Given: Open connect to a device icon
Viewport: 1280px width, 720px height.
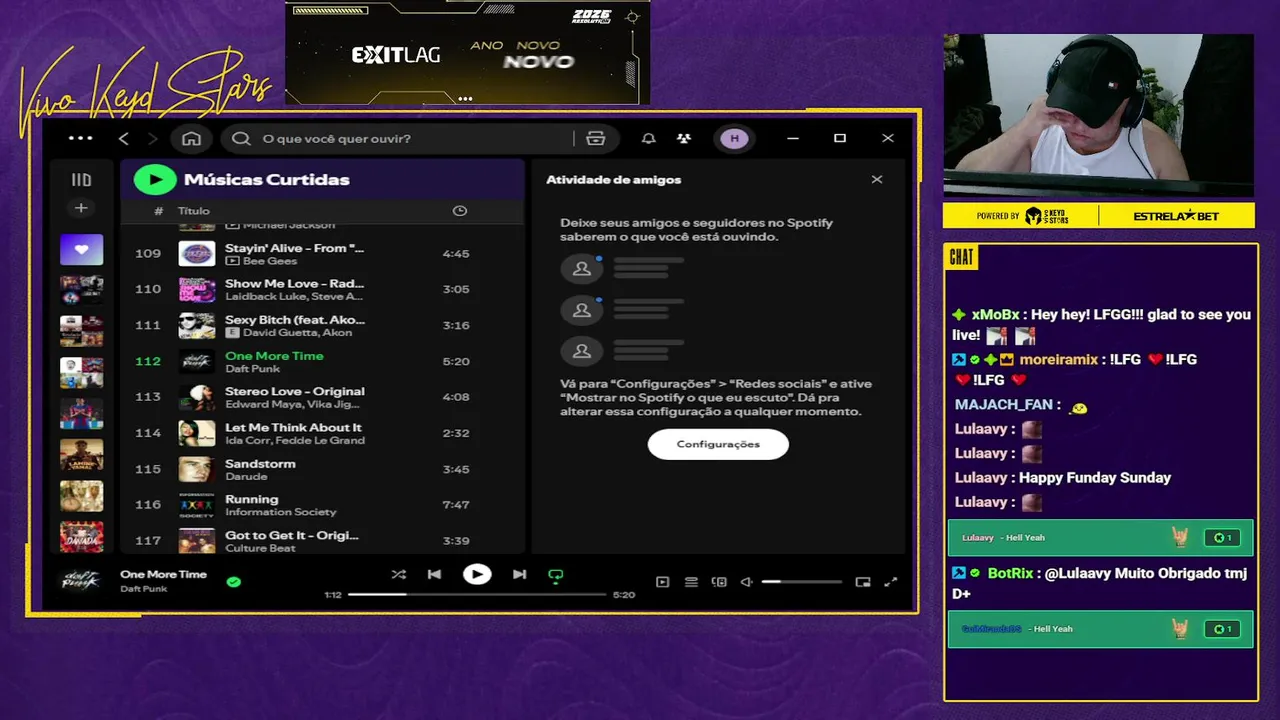Looking at the screenshot, I should 719,582.
